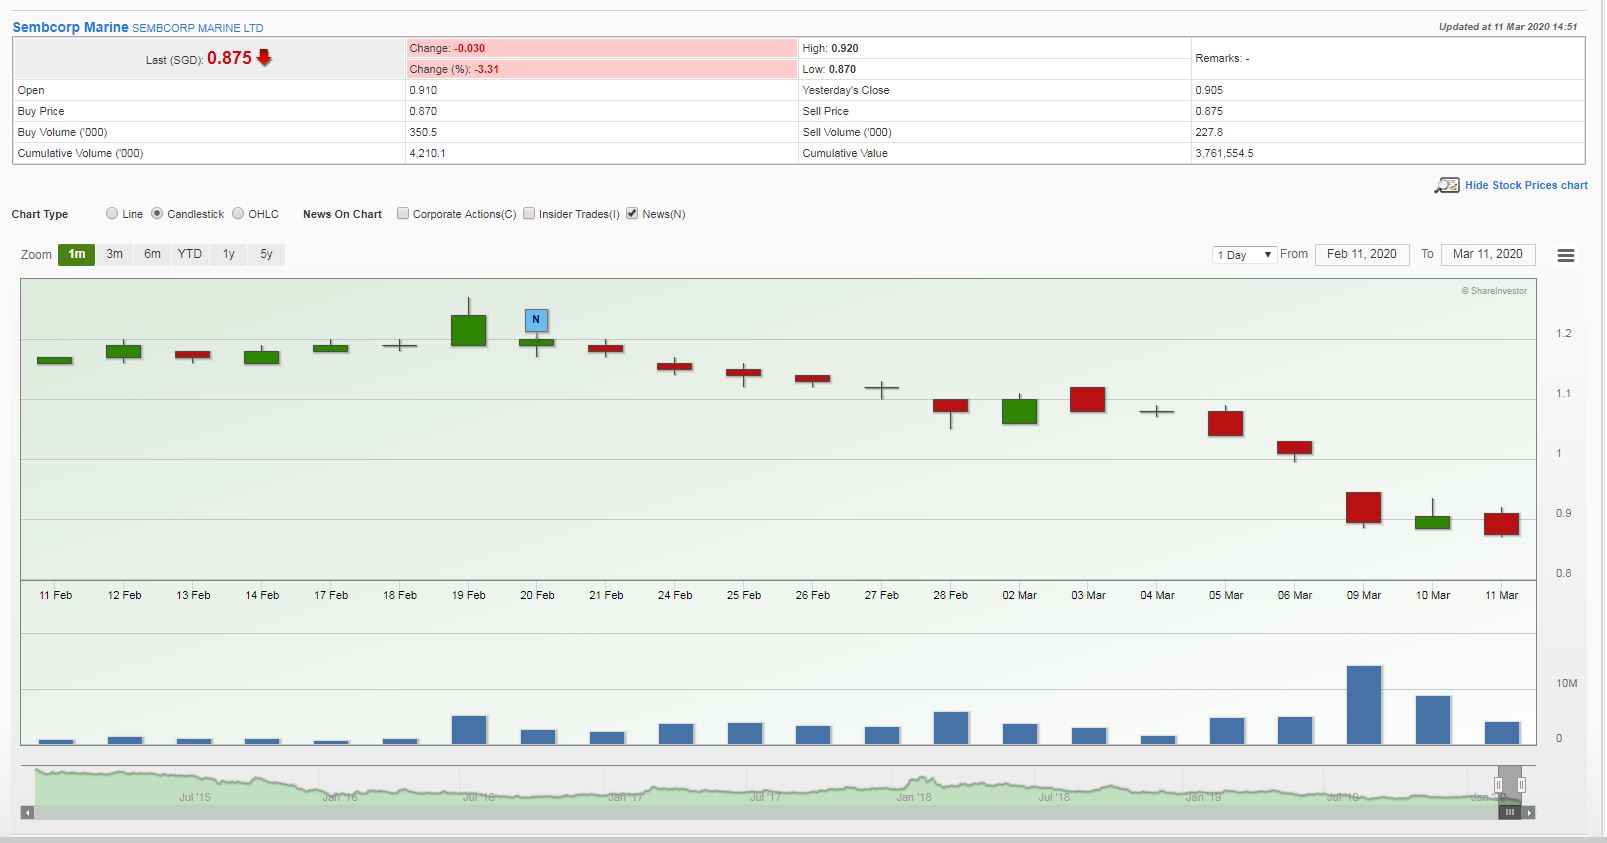
Task: Enable Corporate Actions(C) checkbox
Action: (x=403, y=214)
